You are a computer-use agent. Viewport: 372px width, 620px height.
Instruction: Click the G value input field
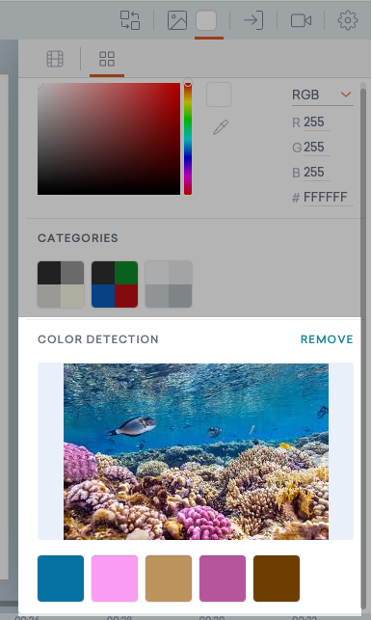coord(316,147)
